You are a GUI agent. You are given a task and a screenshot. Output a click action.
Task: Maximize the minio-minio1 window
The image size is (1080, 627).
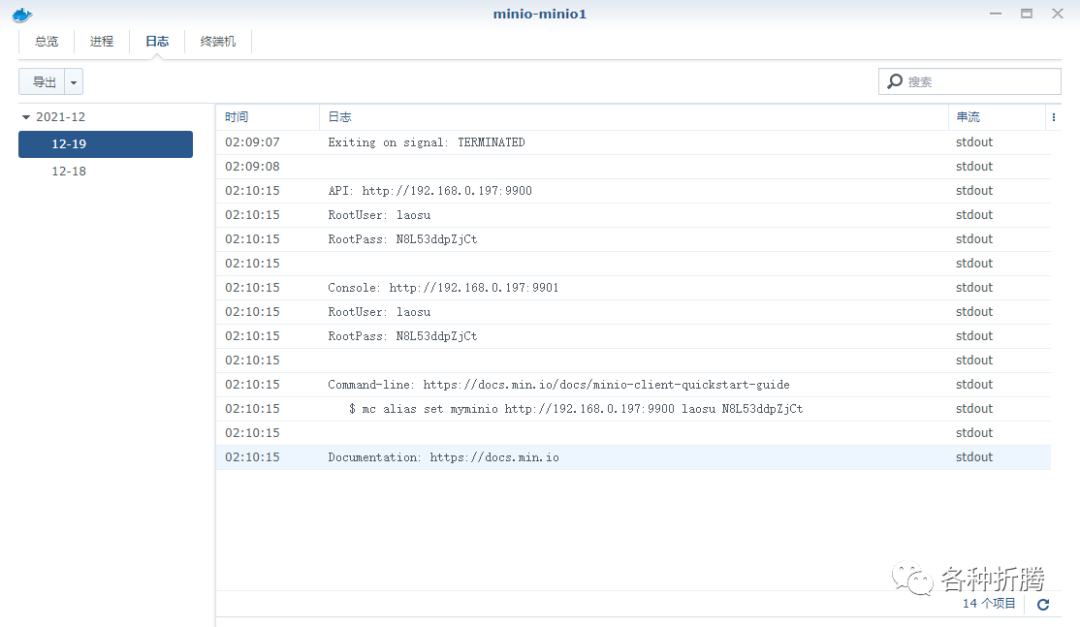(1026, 14)
